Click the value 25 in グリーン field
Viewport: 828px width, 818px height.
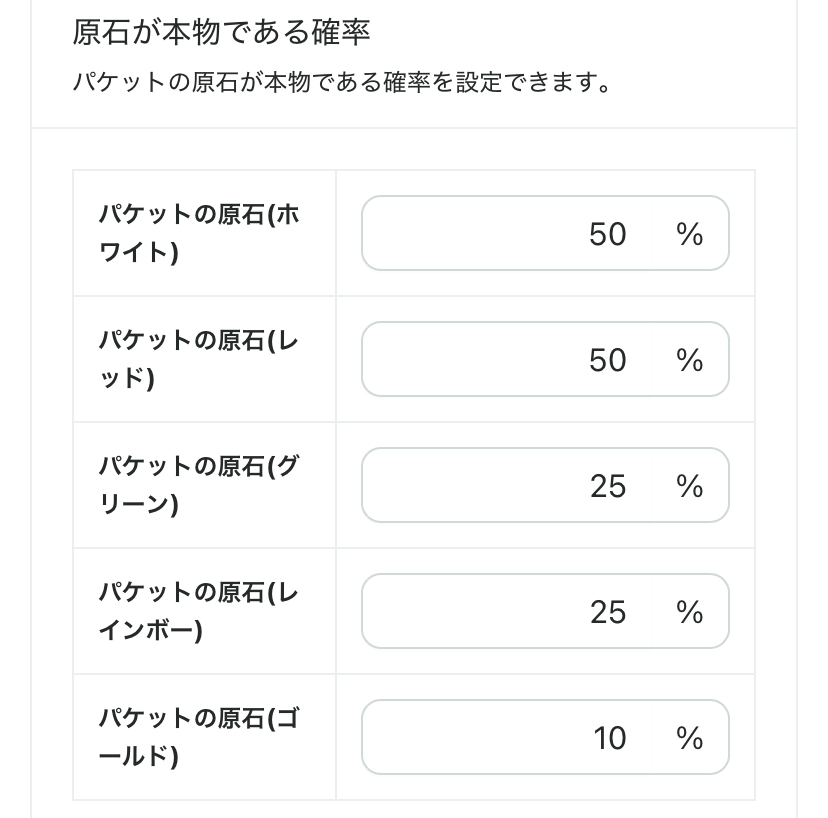pos(608,486)
